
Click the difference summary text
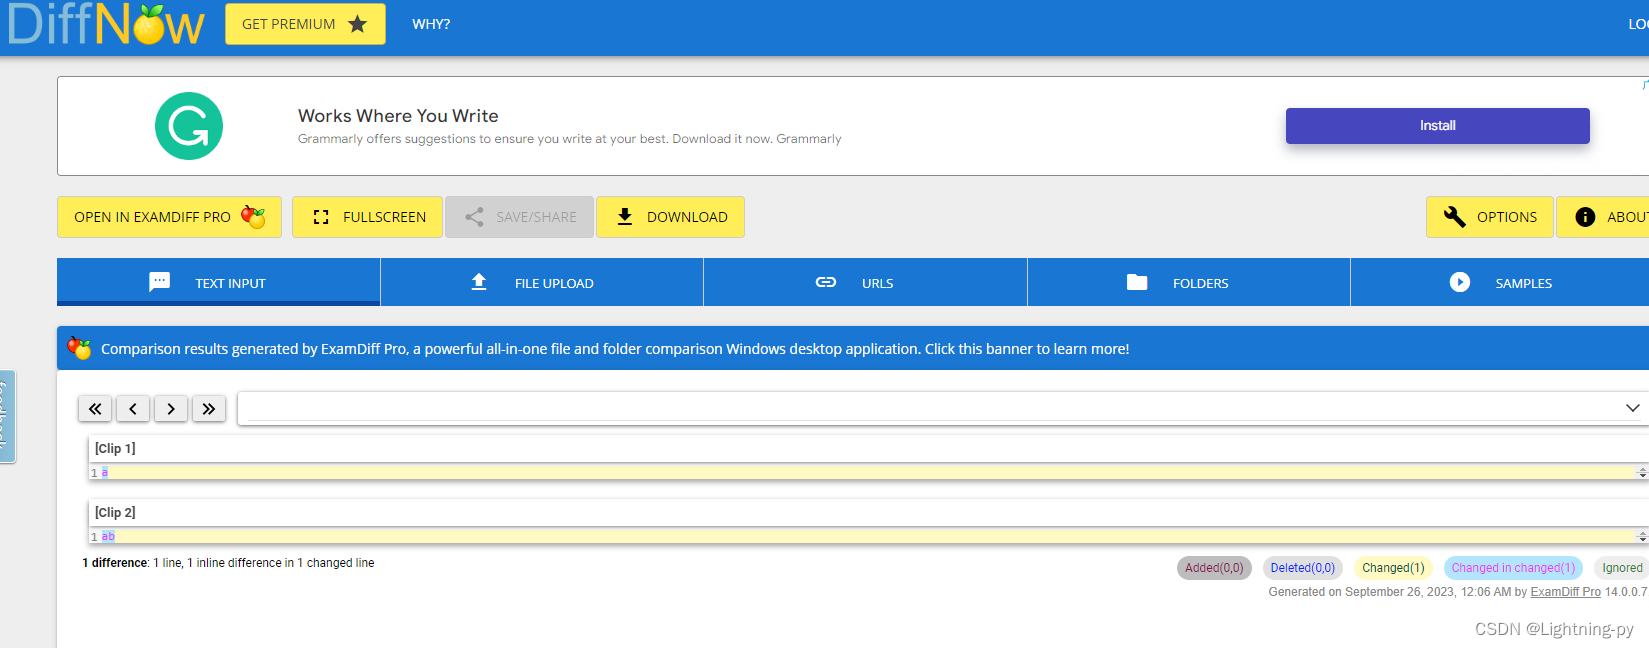228,563
